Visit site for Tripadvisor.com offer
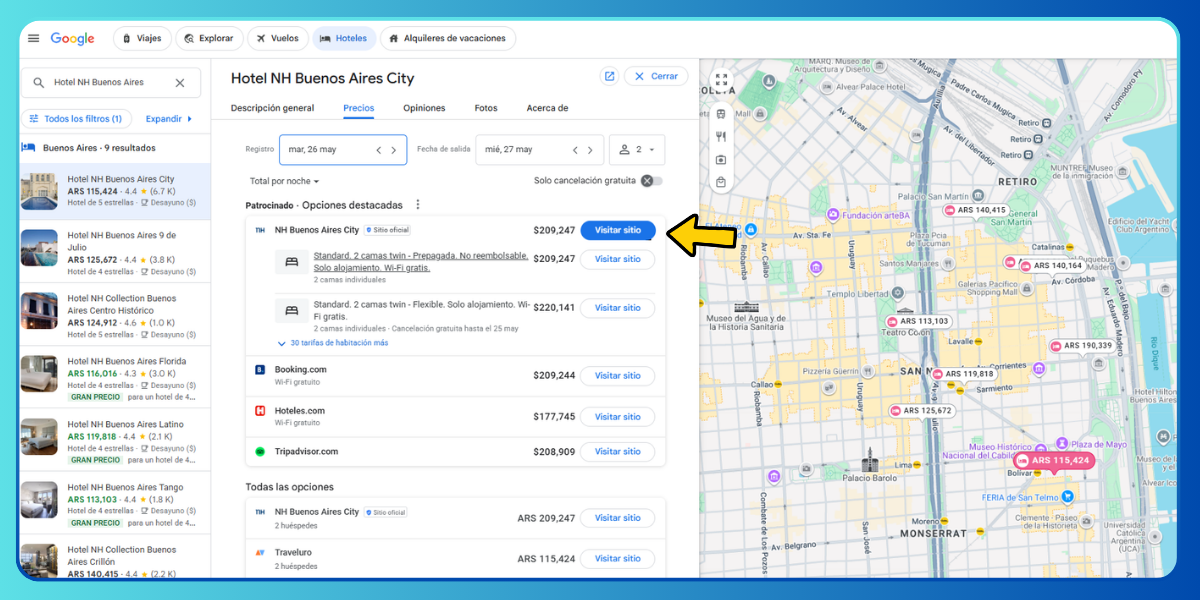Viewport: 1200px width, 600px height. coord(618,452)
